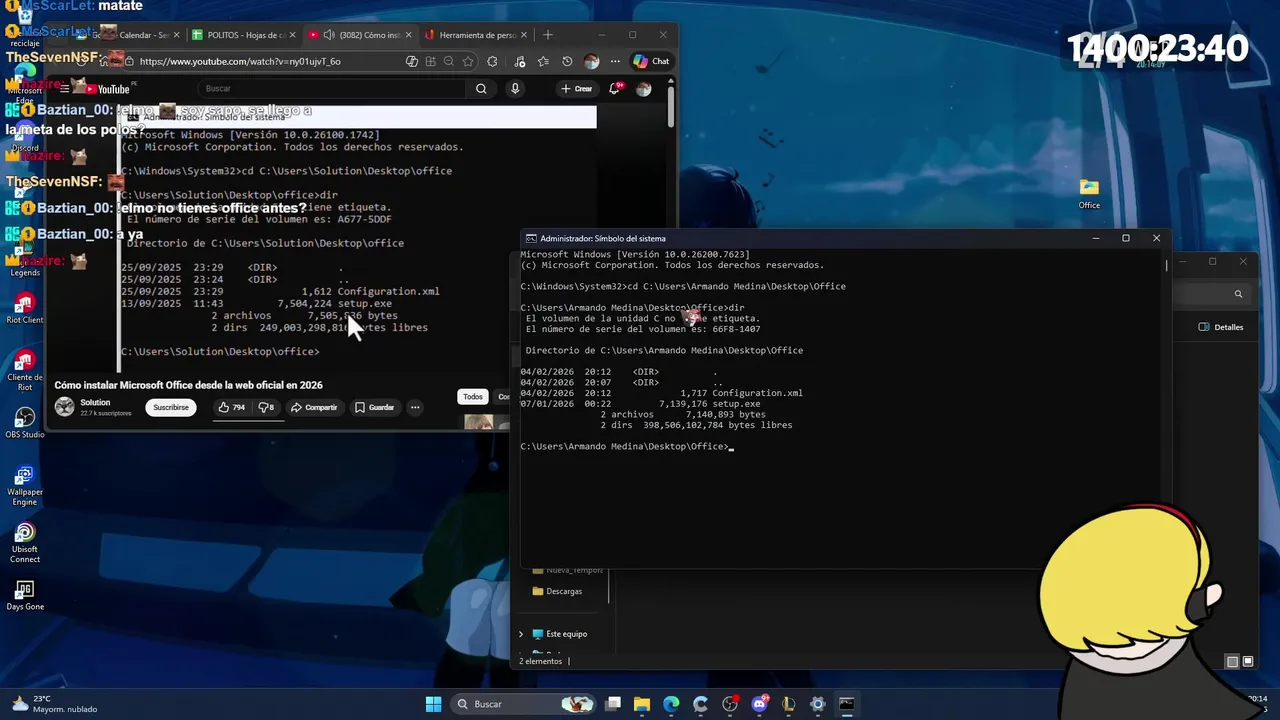The width and height of the screenshot is (1280, 720).
Task: Open Edge settings and more menu
Action: click(x=615, y=61)
